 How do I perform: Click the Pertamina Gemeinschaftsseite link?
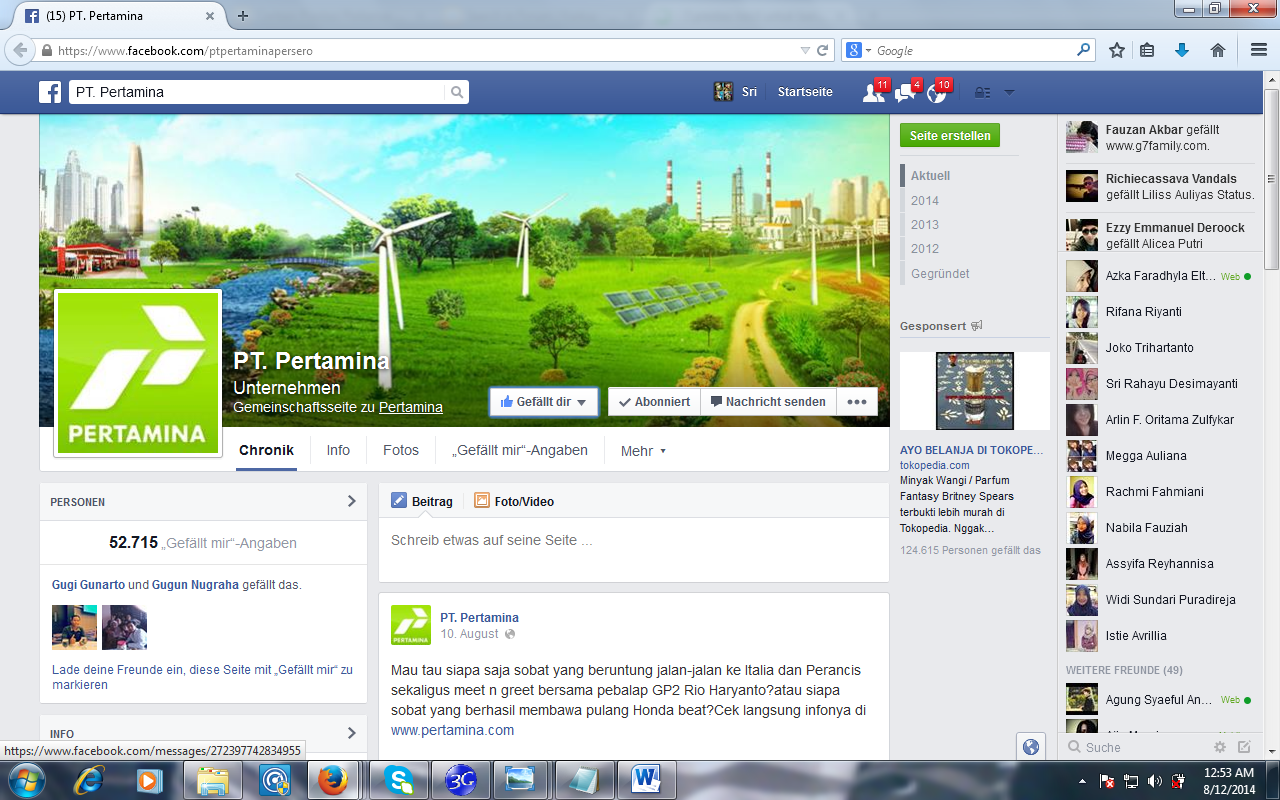[x=410, y=407]
